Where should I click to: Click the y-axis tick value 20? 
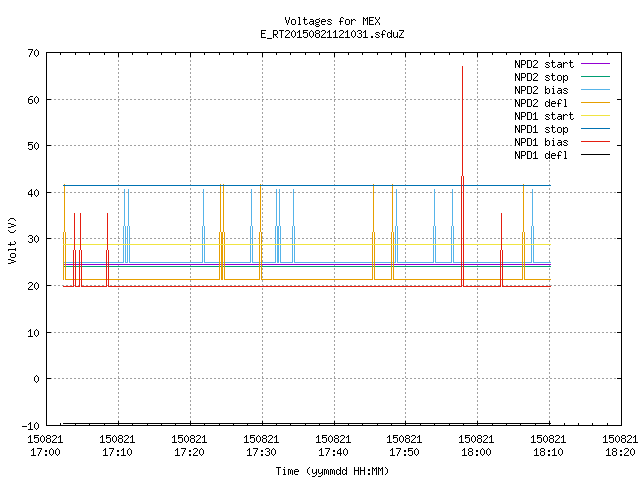click(x=34, y=286)
